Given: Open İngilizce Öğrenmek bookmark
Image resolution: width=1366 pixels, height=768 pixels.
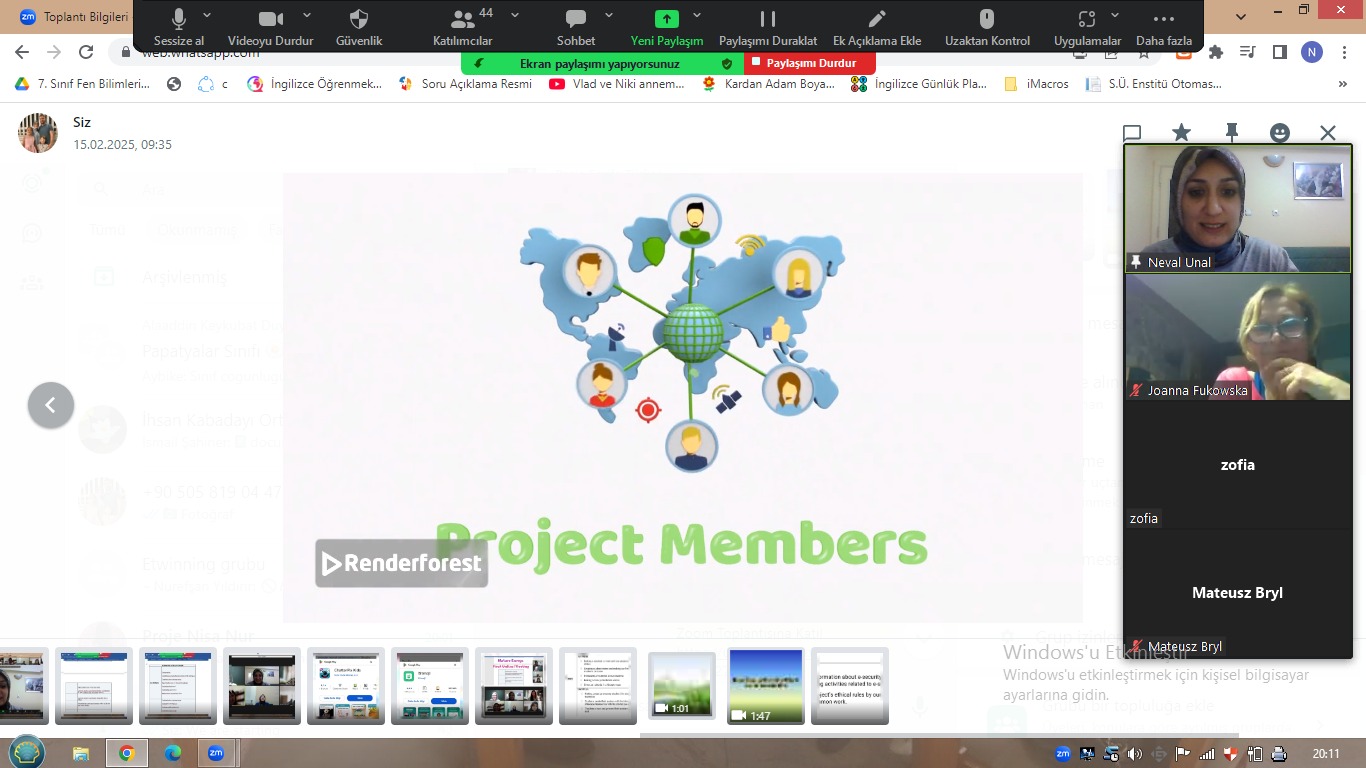Looking at the screenshot, I should click(x=315, y=84).
